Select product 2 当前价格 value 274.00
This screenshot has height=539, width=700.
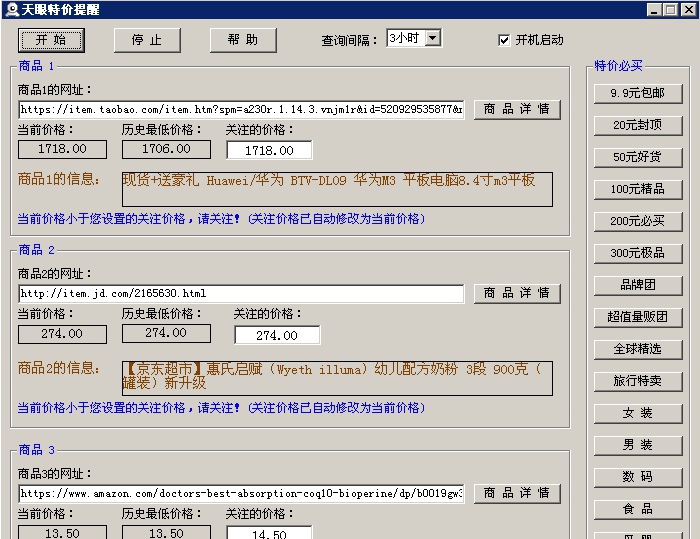coord(62,334)
